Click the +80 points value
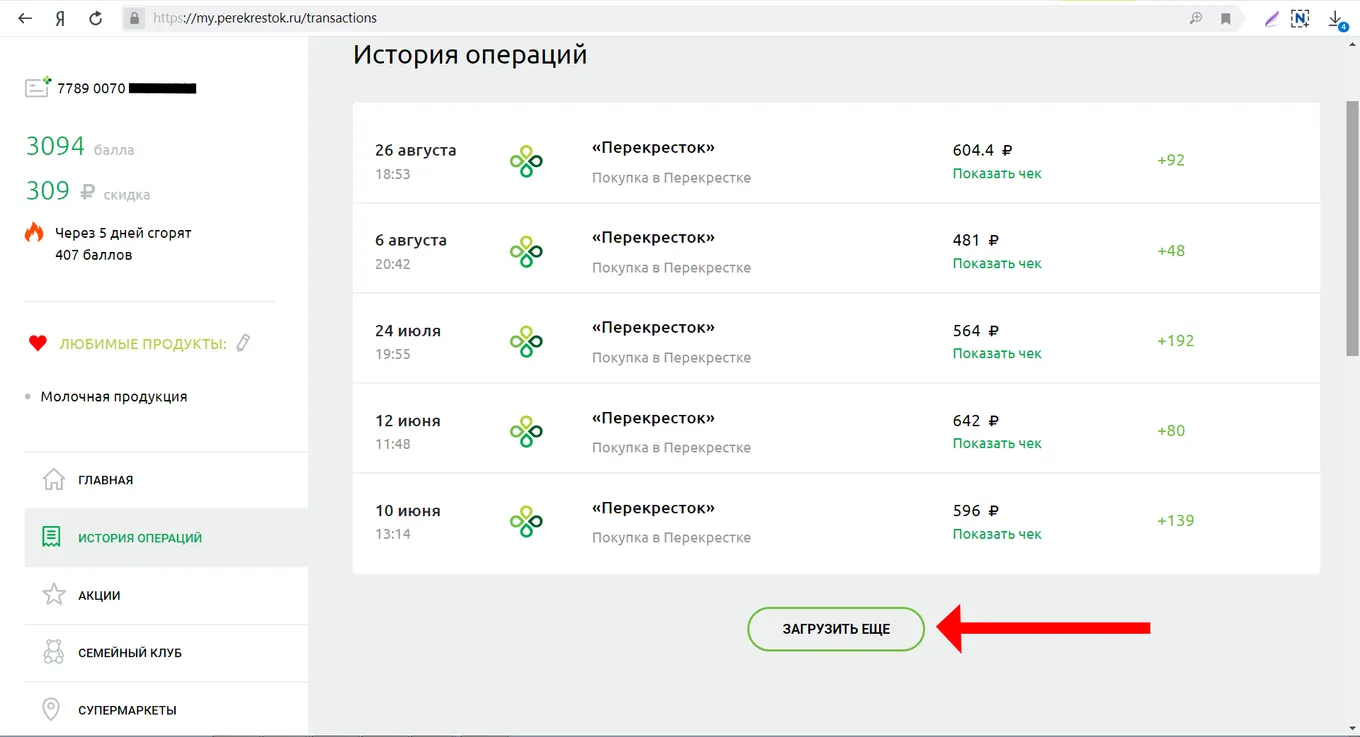 tap(1171, 430)
